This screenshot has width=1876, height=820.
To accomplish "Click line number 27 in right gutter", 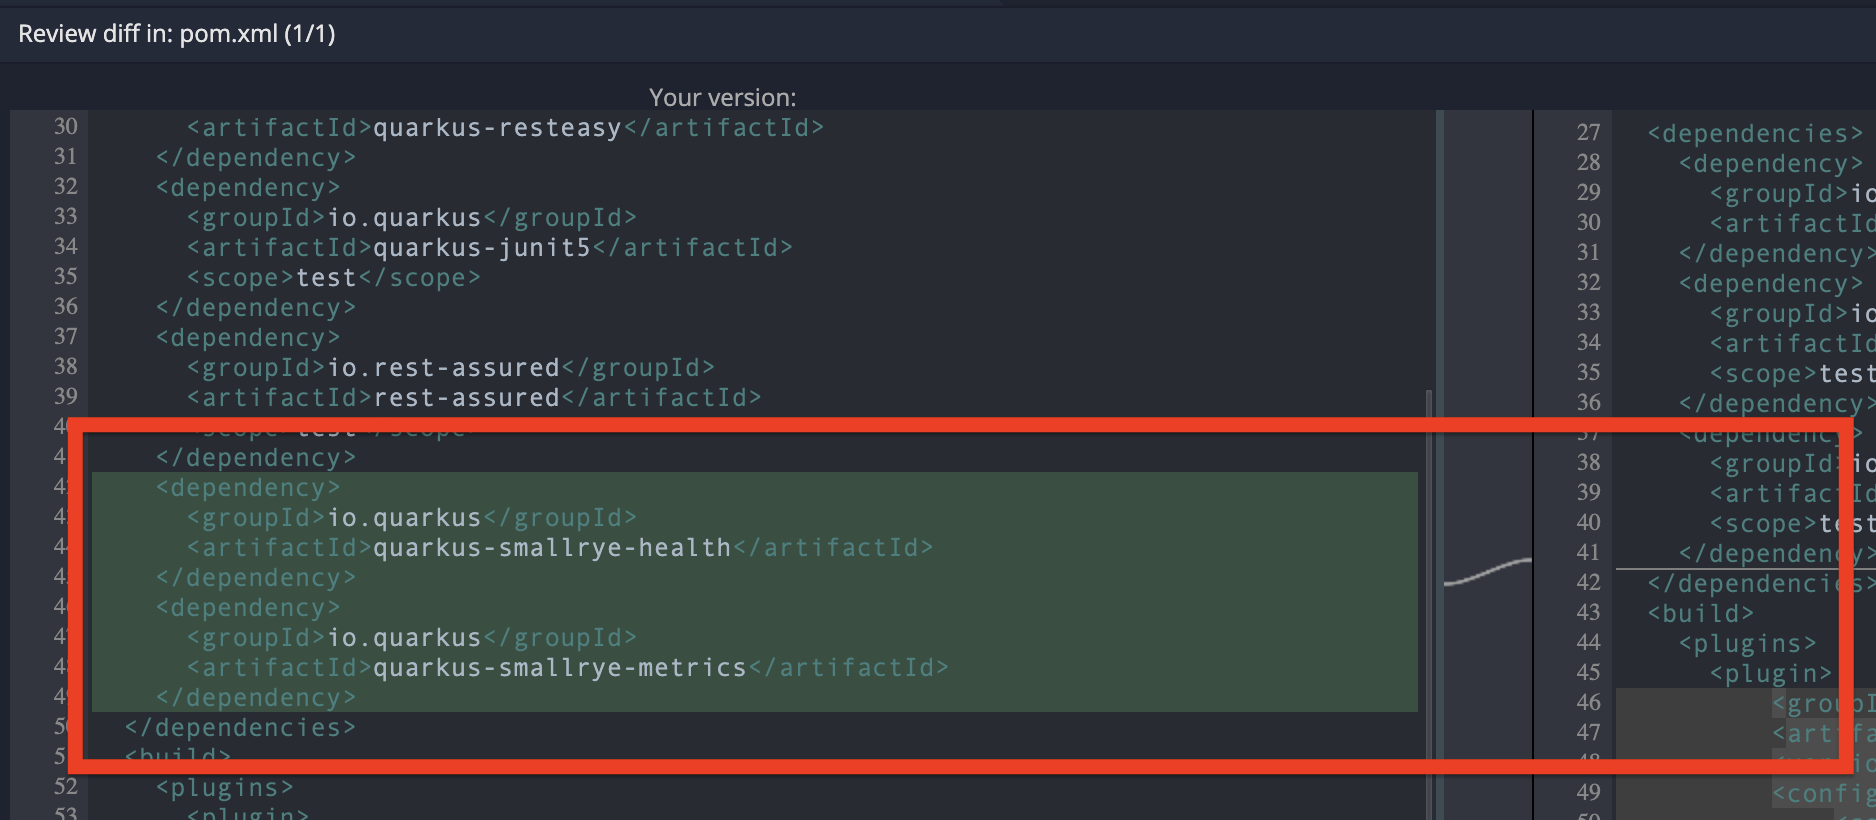I will pos(1588,133).
